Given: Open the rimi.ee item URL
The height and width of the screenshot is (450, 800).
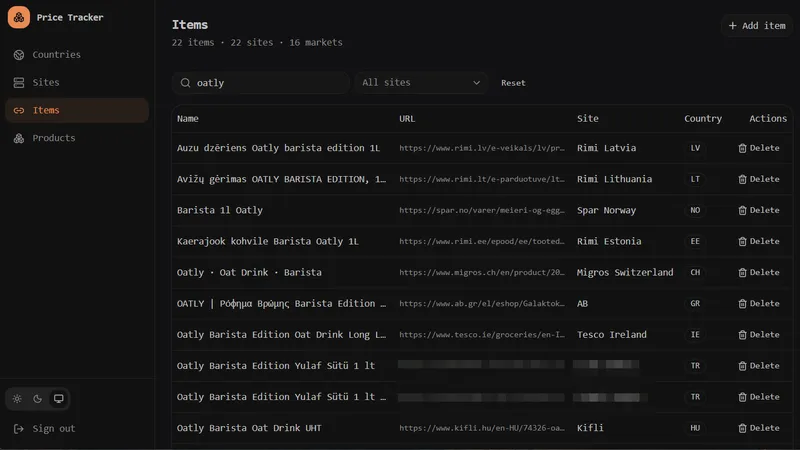Looking at the screenshot, I should pyautogui.click(x=482, y=241).
